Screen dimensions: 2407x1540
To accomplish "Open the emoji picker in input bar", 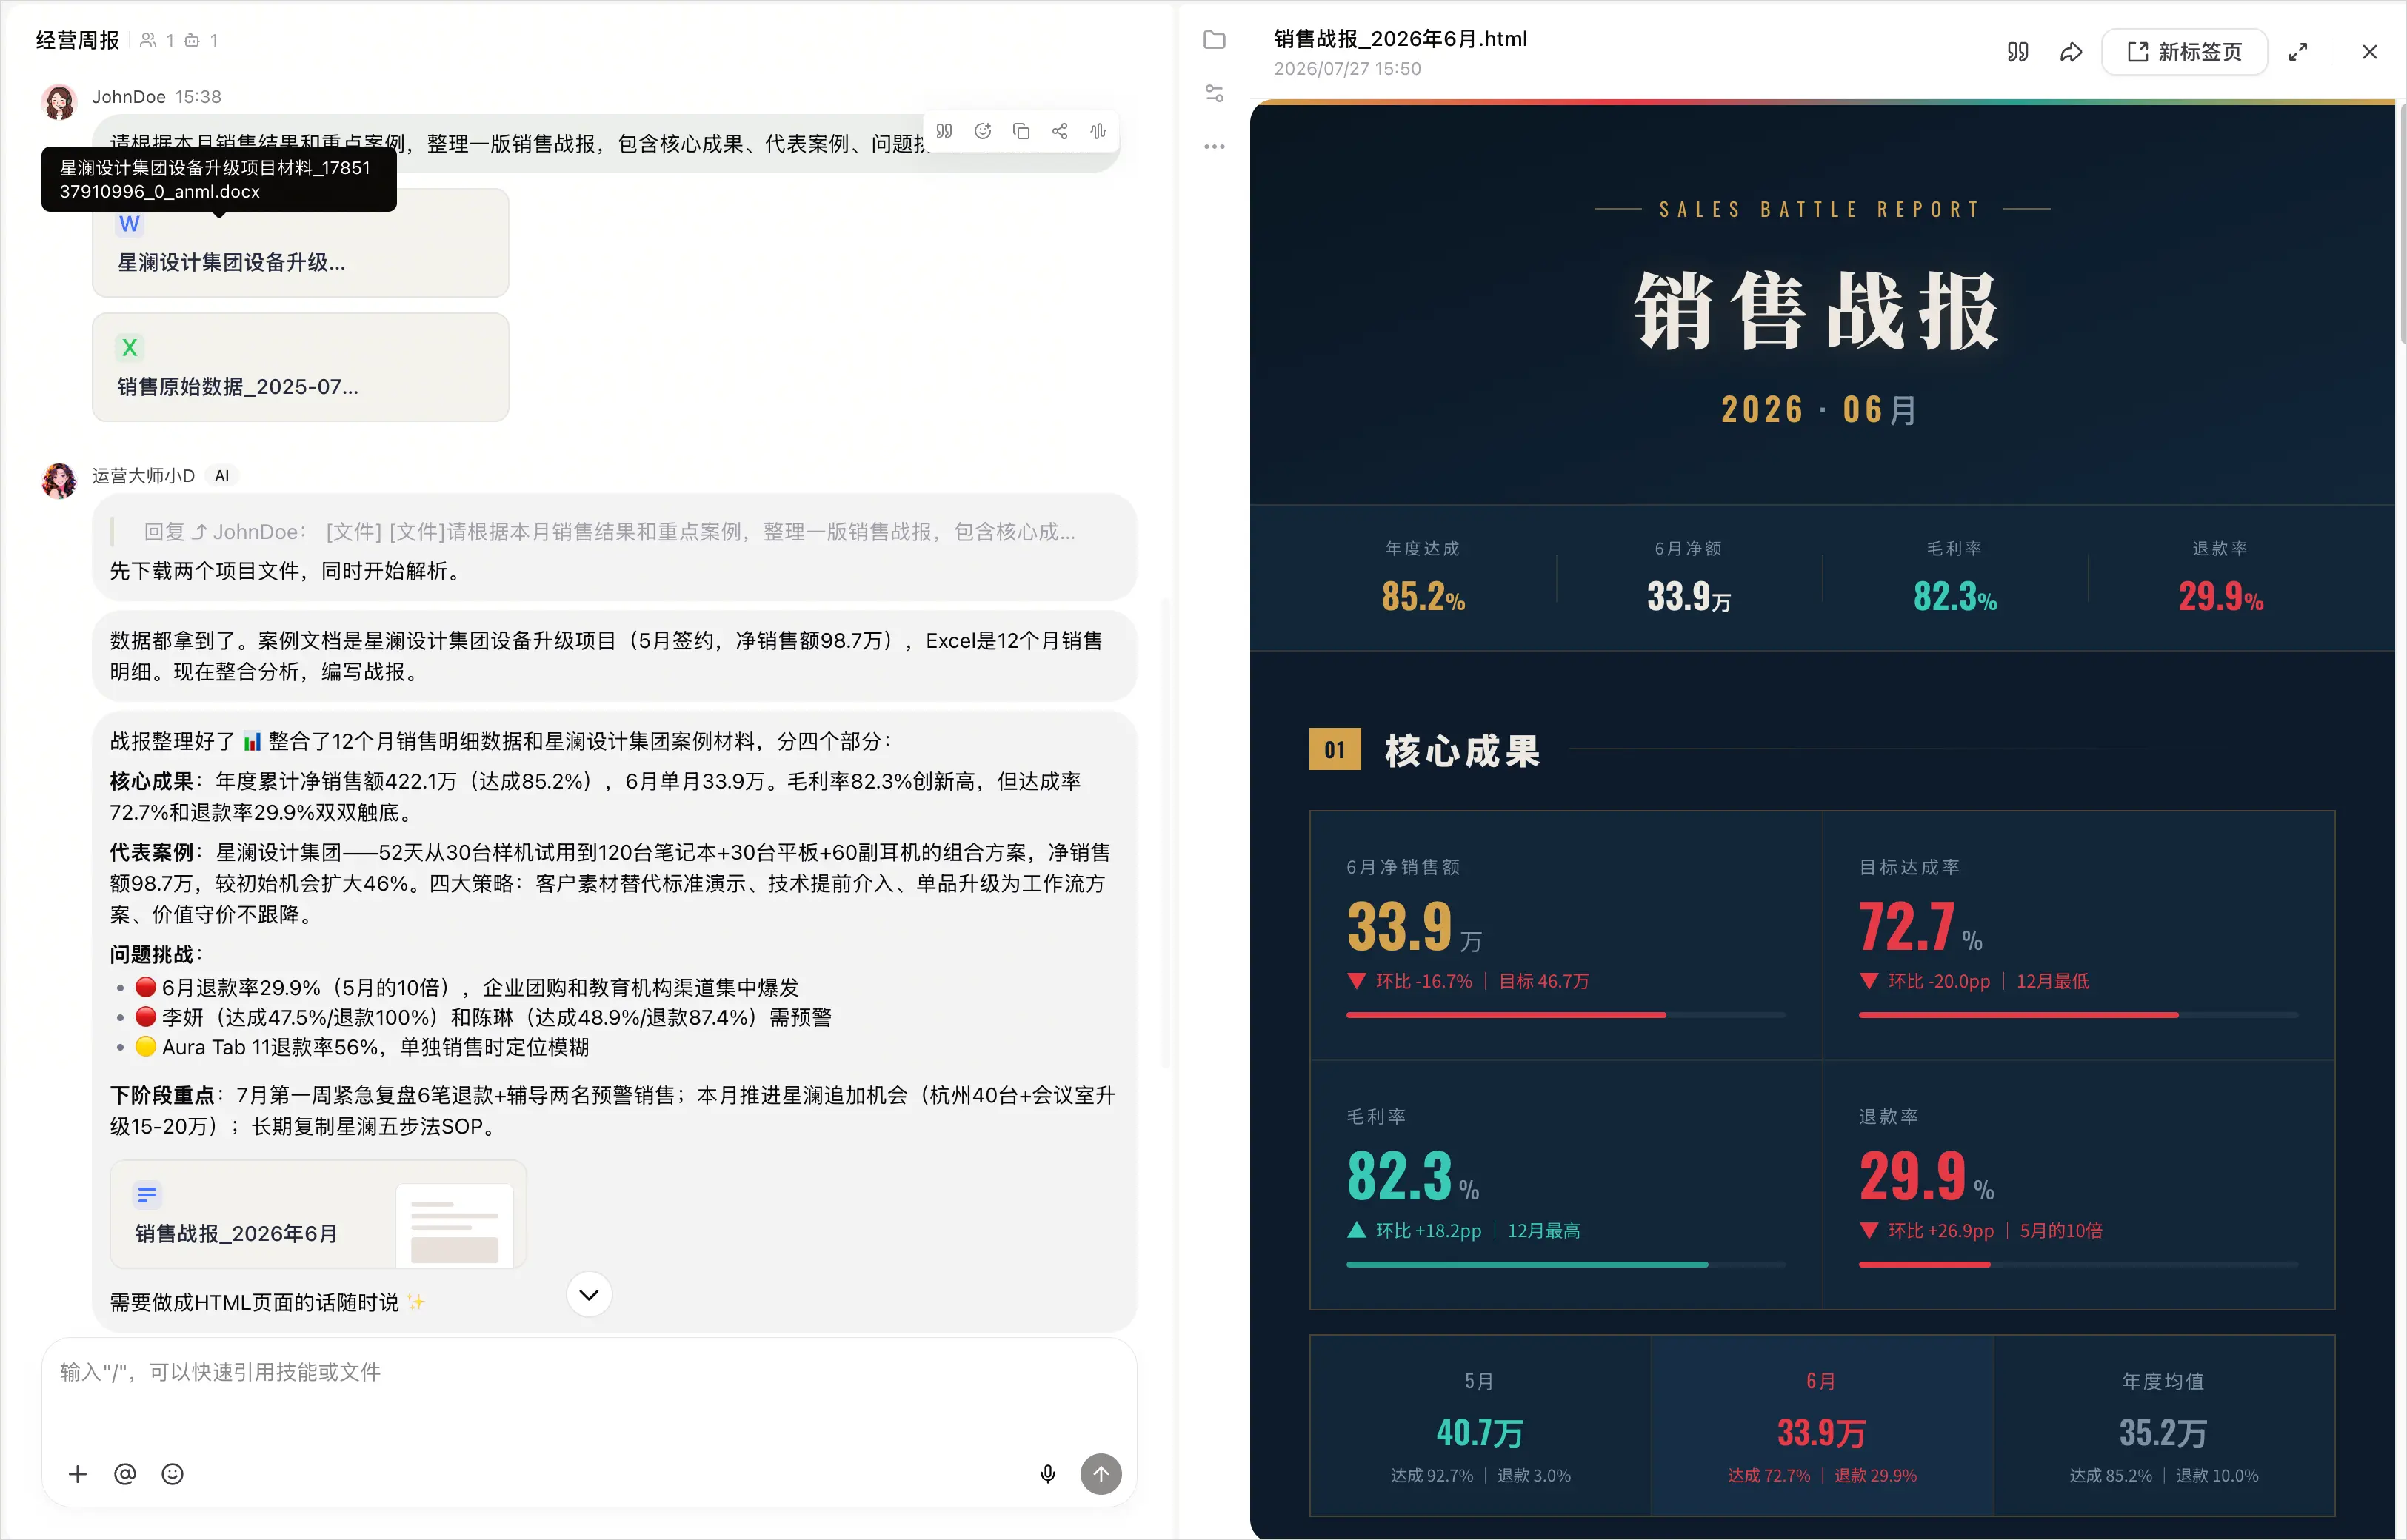I will click(173, 1474).
